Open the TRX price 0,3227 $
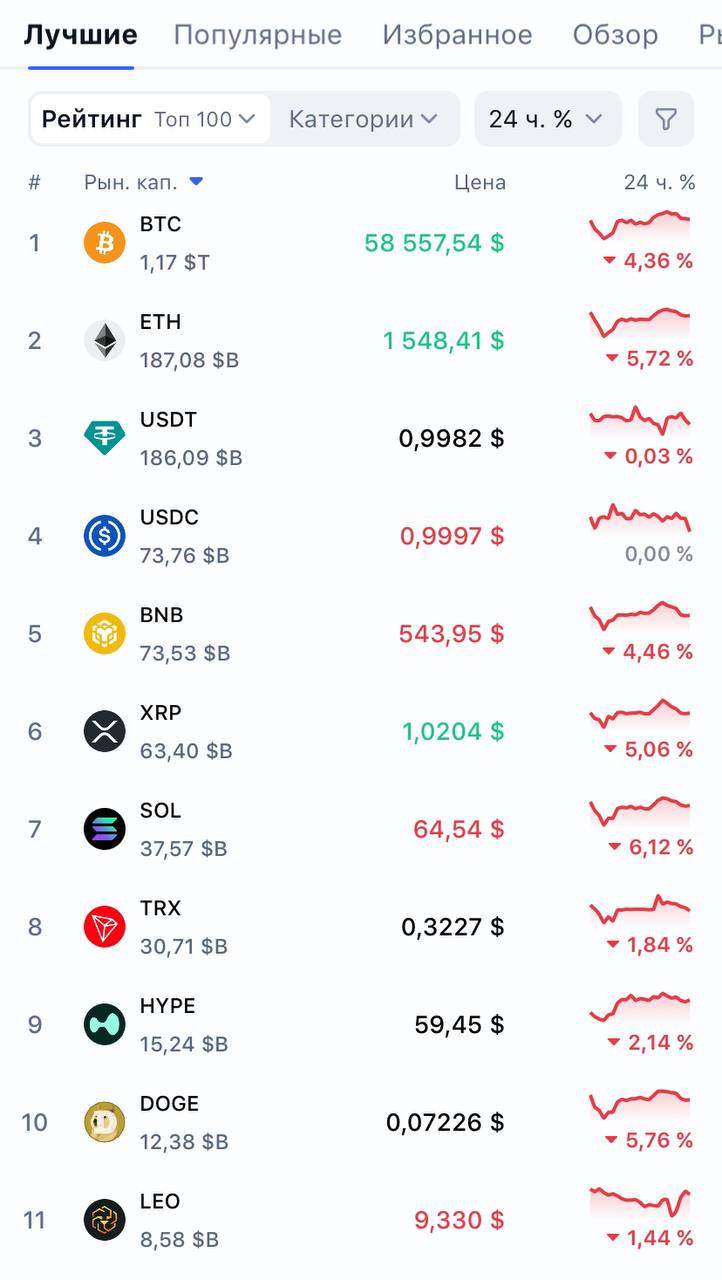This screenshot has width=722, height=1280. pyautogui.click(x=453, y=927)
